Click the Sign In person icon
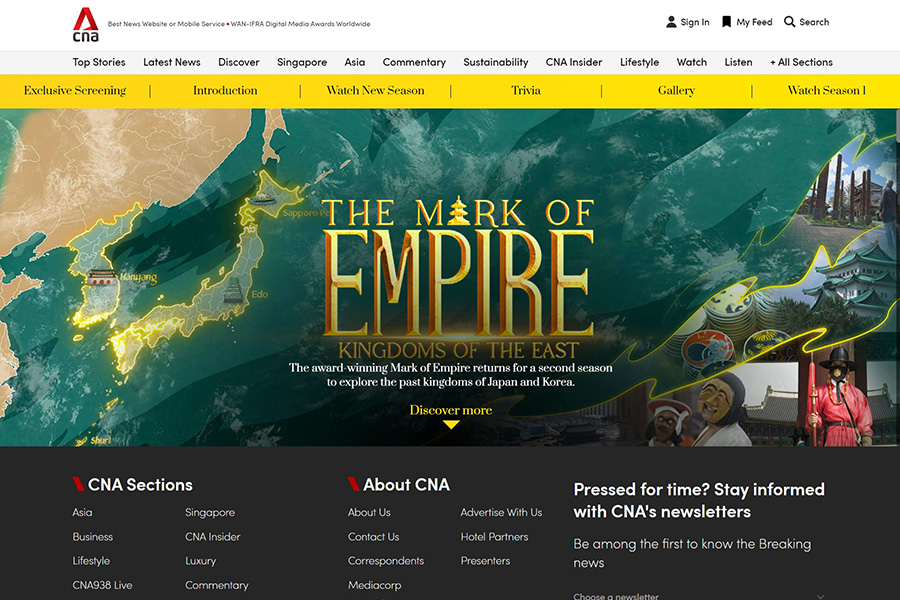The width and height of the screenshot is (900, 600). tap(670, 22)
